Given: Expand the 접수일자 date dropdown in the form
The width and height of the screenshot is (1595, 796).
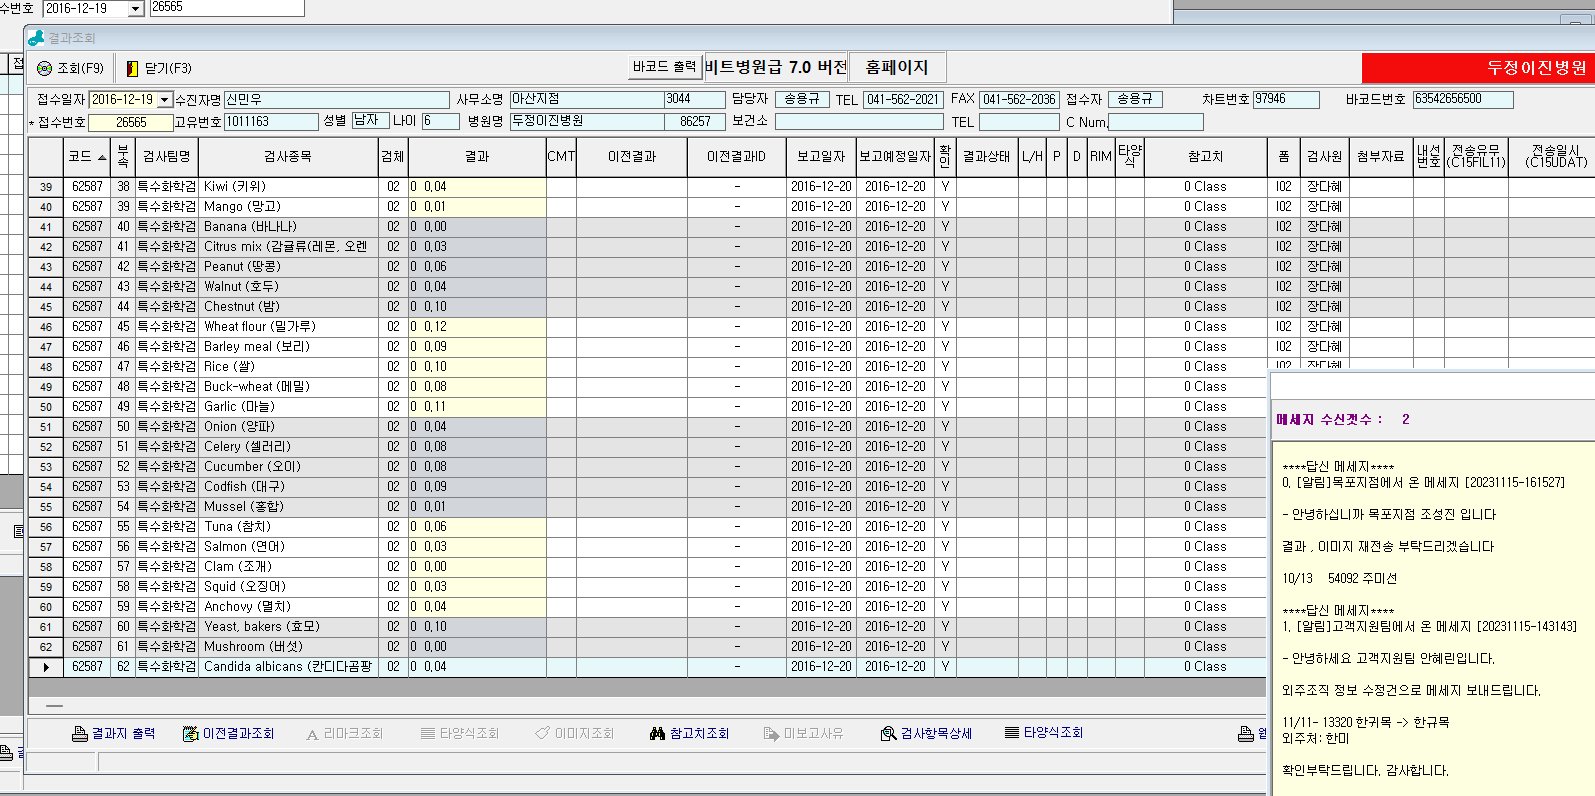Looking at the screenshot, I should click(x=165, y=100).
